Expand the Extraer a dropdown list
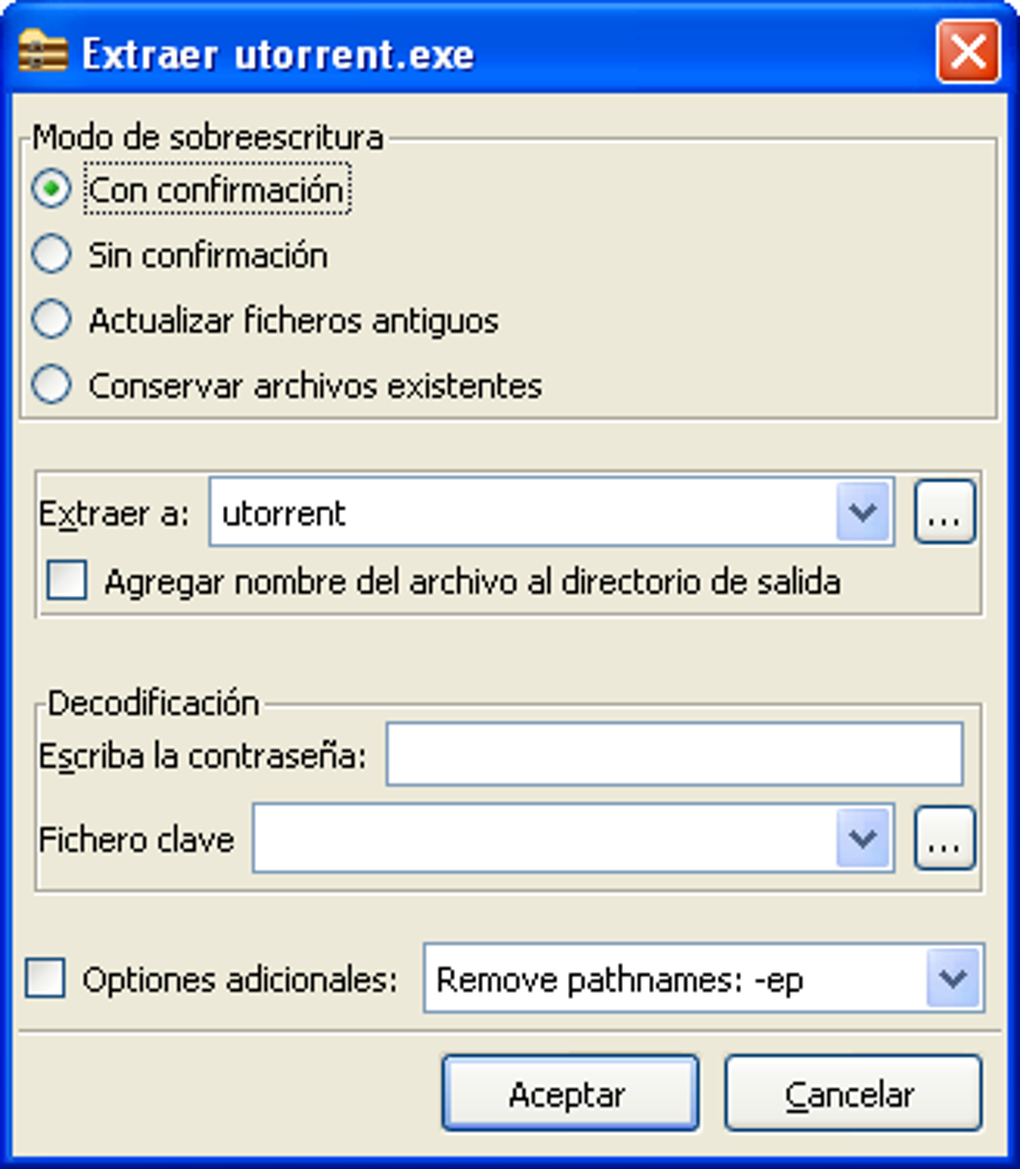Screen dimensions: 1020x1169 tap(863, 511)
